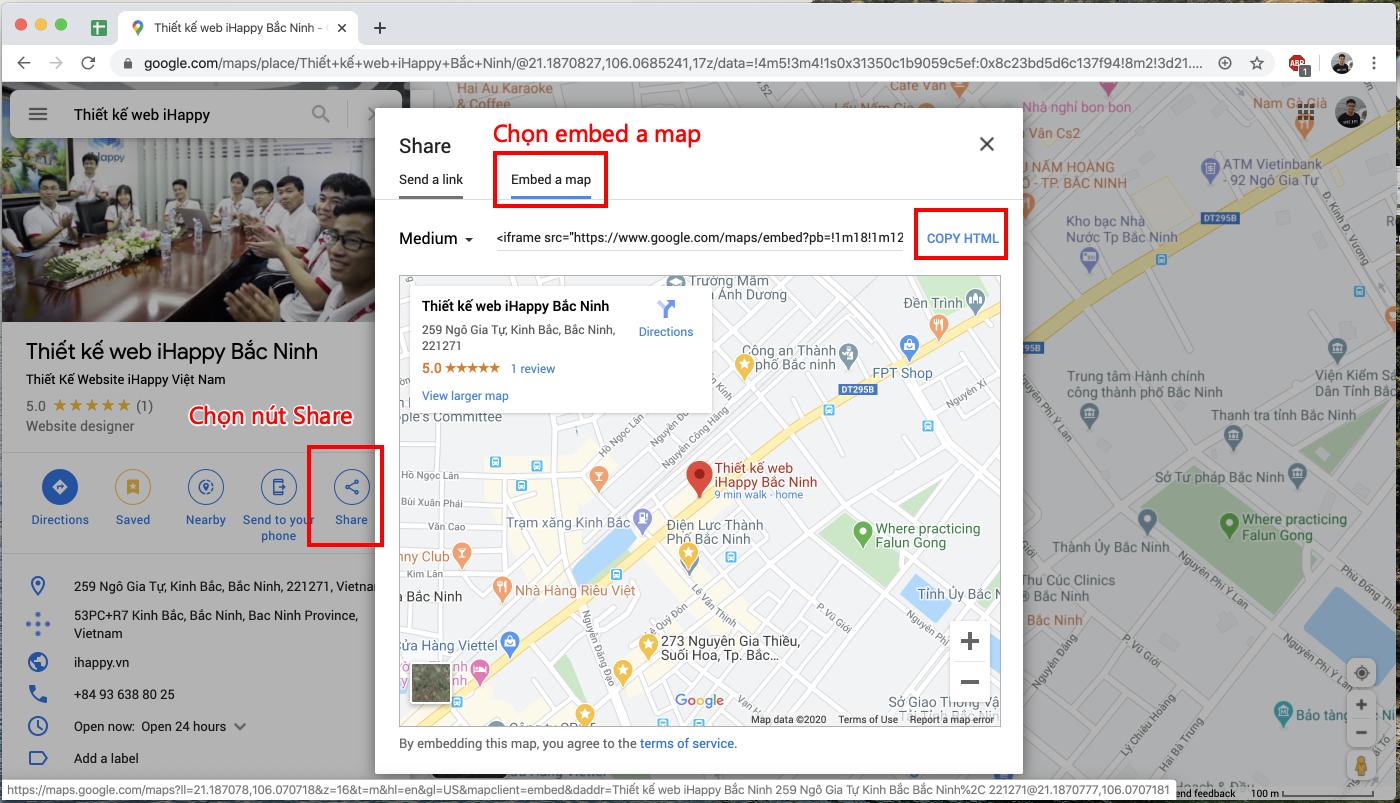Click the satellite thumbnail in the map preview
The image size is (1400, 803).
point(431,682)
